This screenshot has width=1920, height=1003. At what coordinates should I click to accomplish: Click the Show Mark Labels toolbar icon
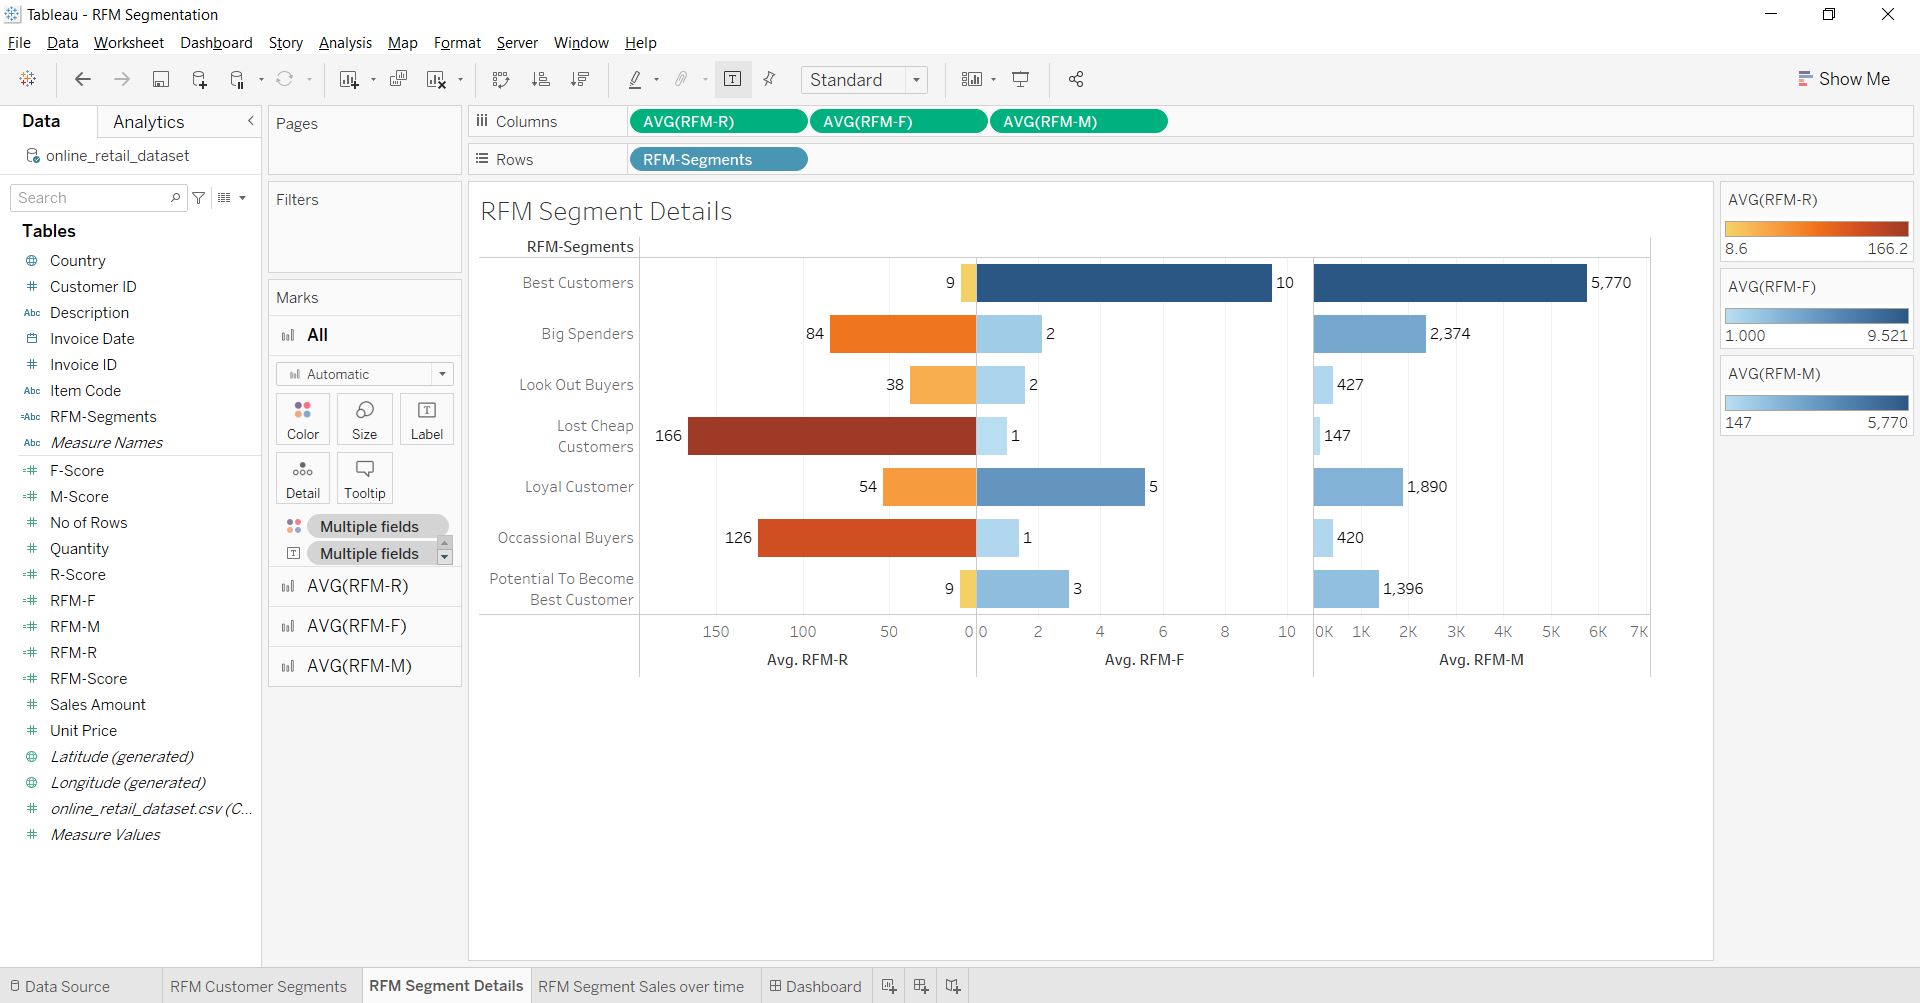click(733, 79)
